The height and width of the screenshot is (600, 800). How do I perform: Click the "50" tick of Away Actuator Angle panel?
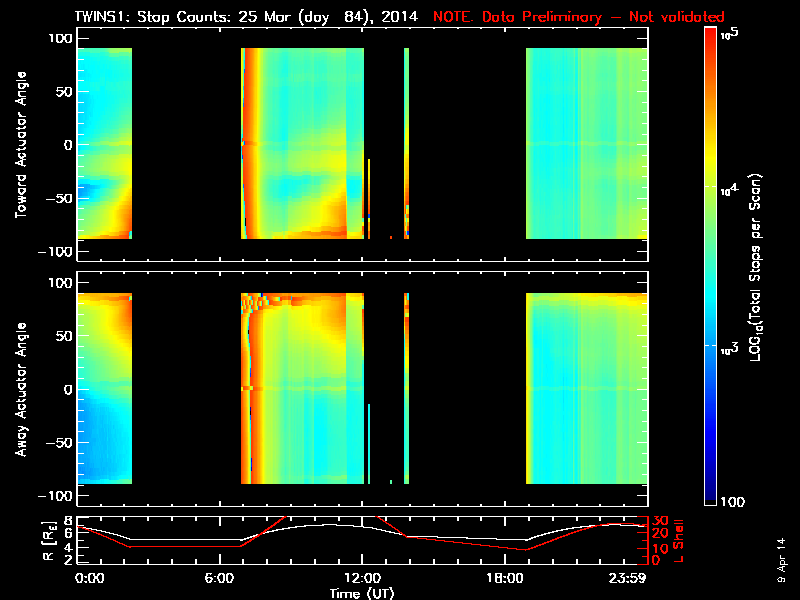[x=65, y=336]
